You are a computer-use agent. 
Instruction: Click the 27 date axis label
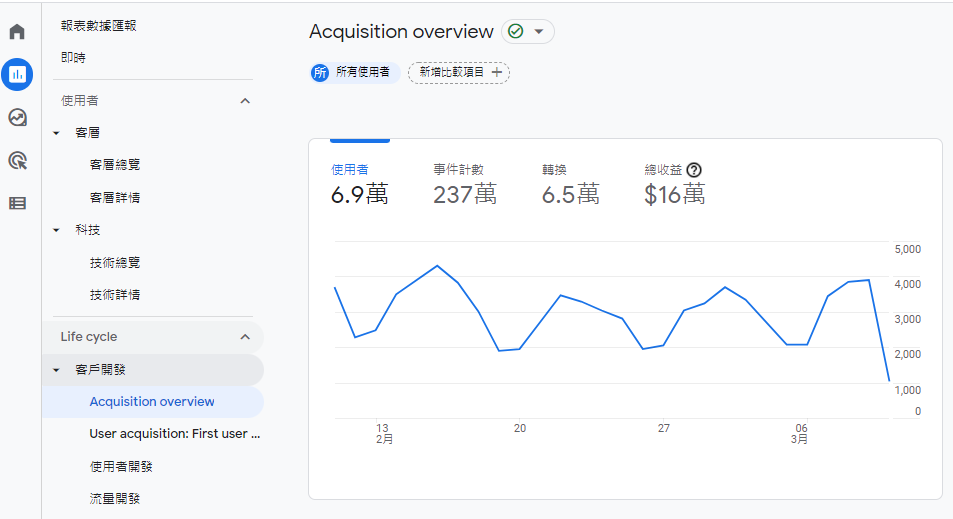pos(664,428)
